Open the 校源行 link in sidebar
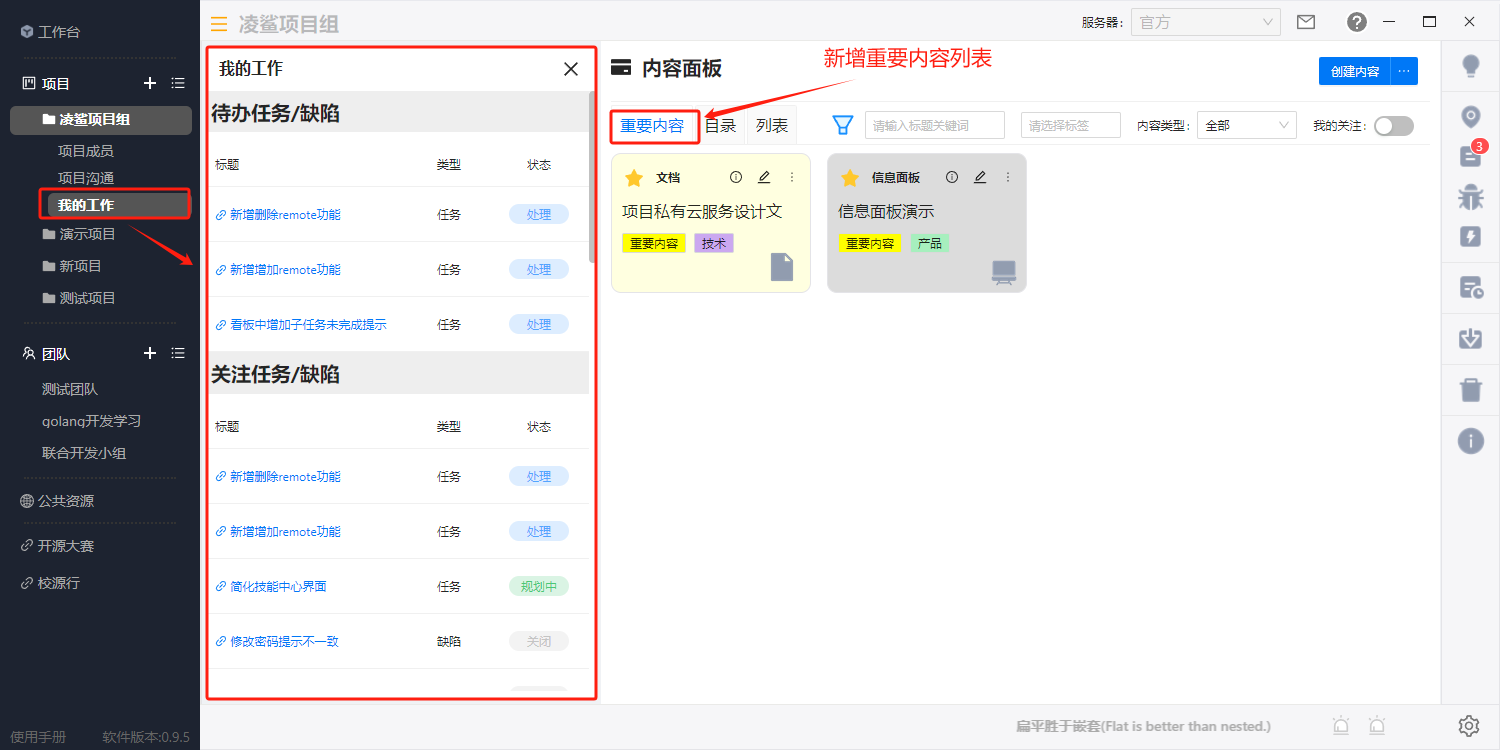This screenshot has height=750, width=1500. (x=58, y=582)
